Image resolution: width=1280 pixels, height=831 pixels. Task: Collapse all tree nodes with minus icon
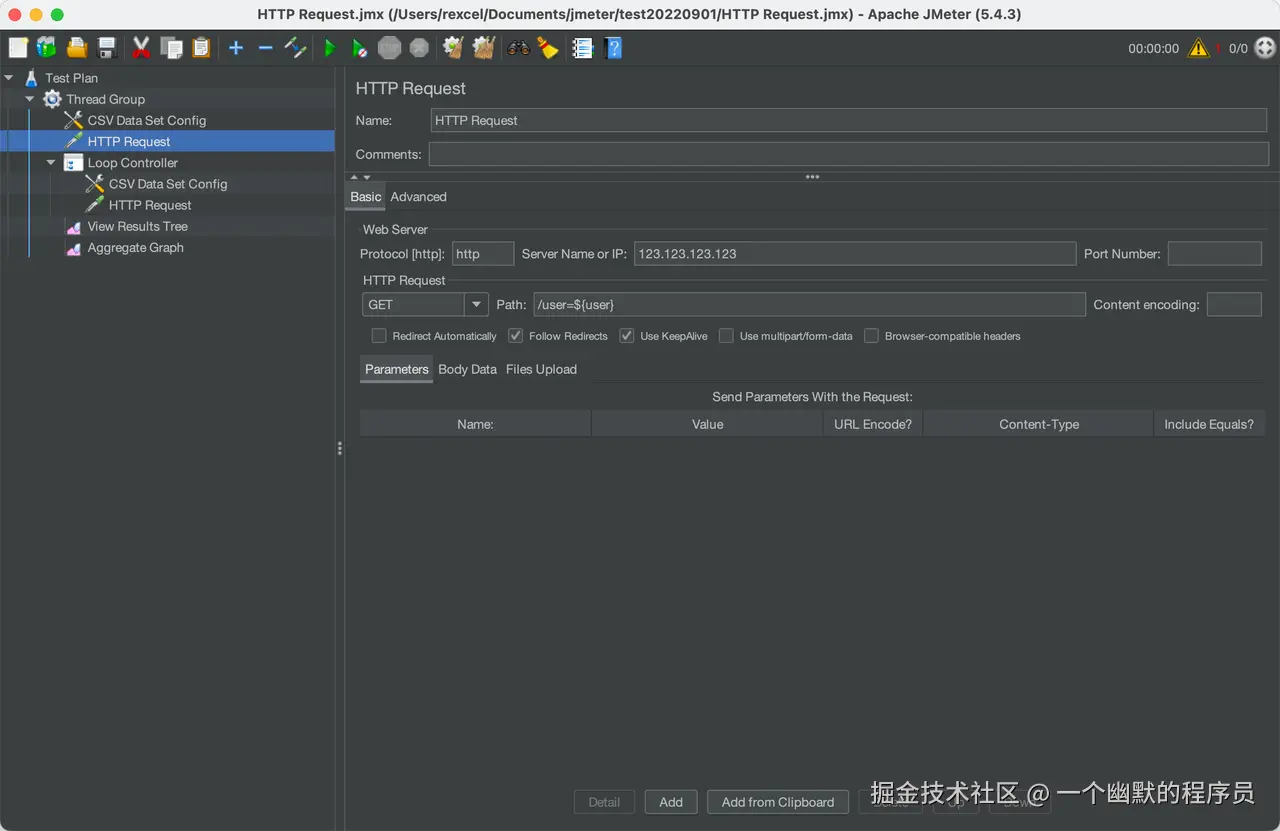pyautogui.click(x=265, y=47)
